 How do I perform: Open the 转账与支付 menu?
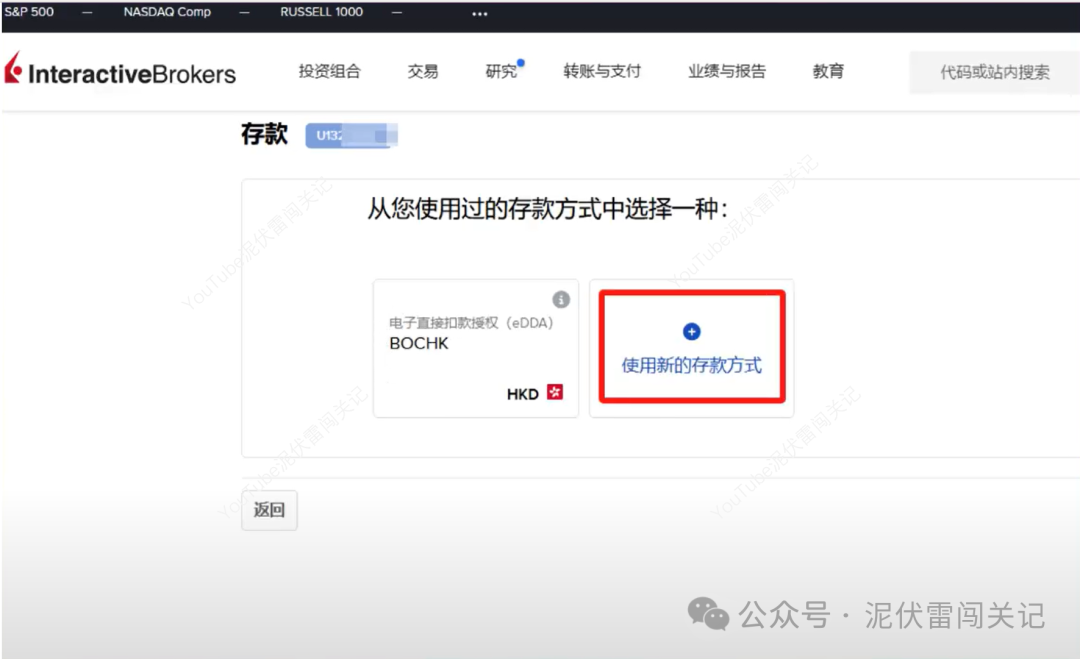[602, 71]
